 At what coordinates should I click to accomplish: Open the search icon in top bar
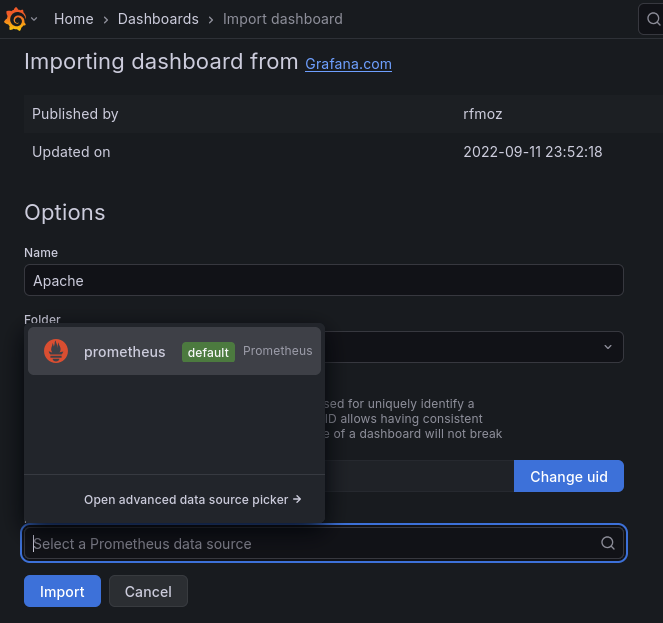coord(653,19)
